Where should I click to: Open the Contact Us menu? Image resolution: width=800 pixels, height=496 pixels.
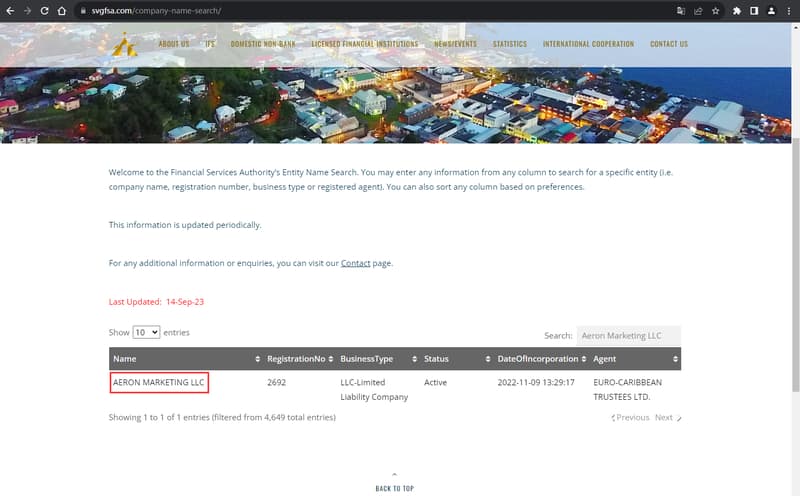(669, 44)
